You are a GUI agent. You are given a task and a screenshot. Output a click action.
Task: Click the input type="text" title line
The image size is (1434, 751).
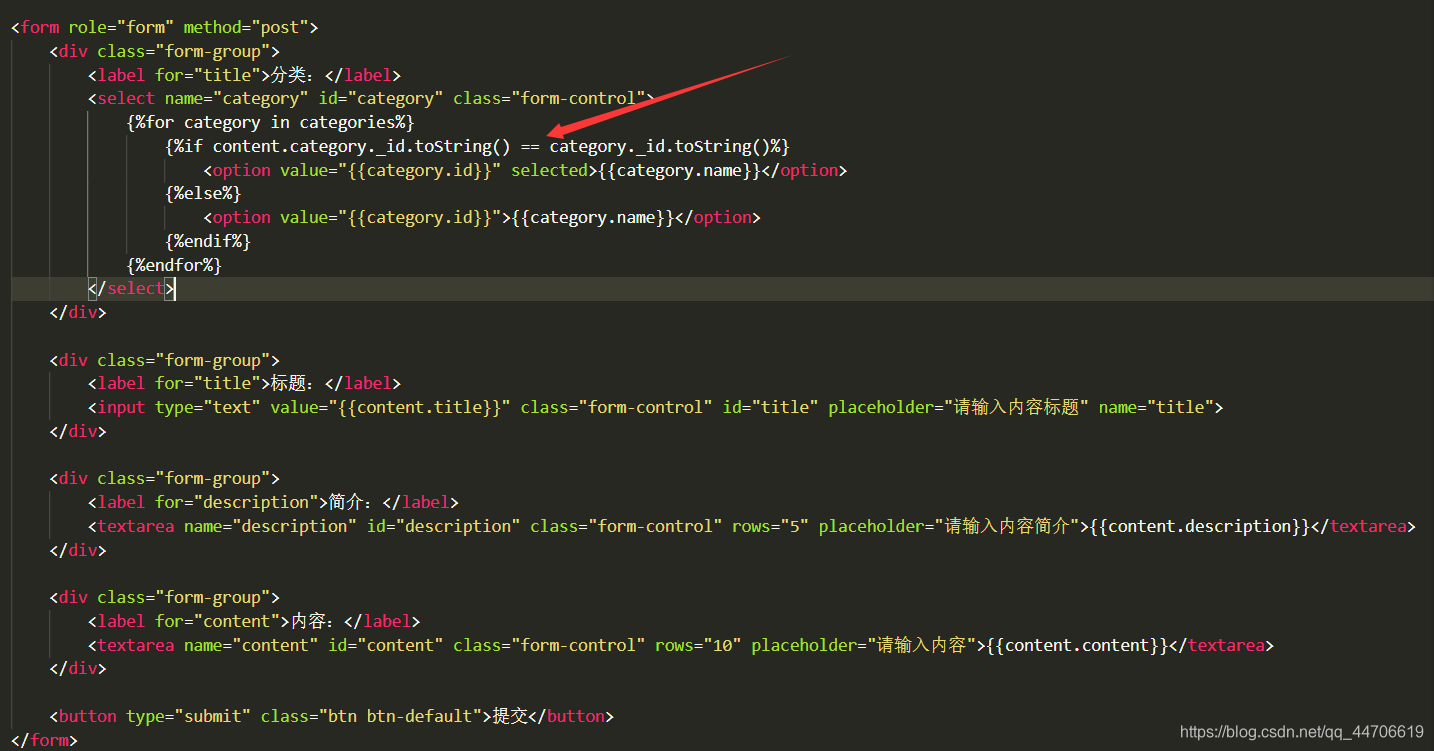click(x=656, y=407)
